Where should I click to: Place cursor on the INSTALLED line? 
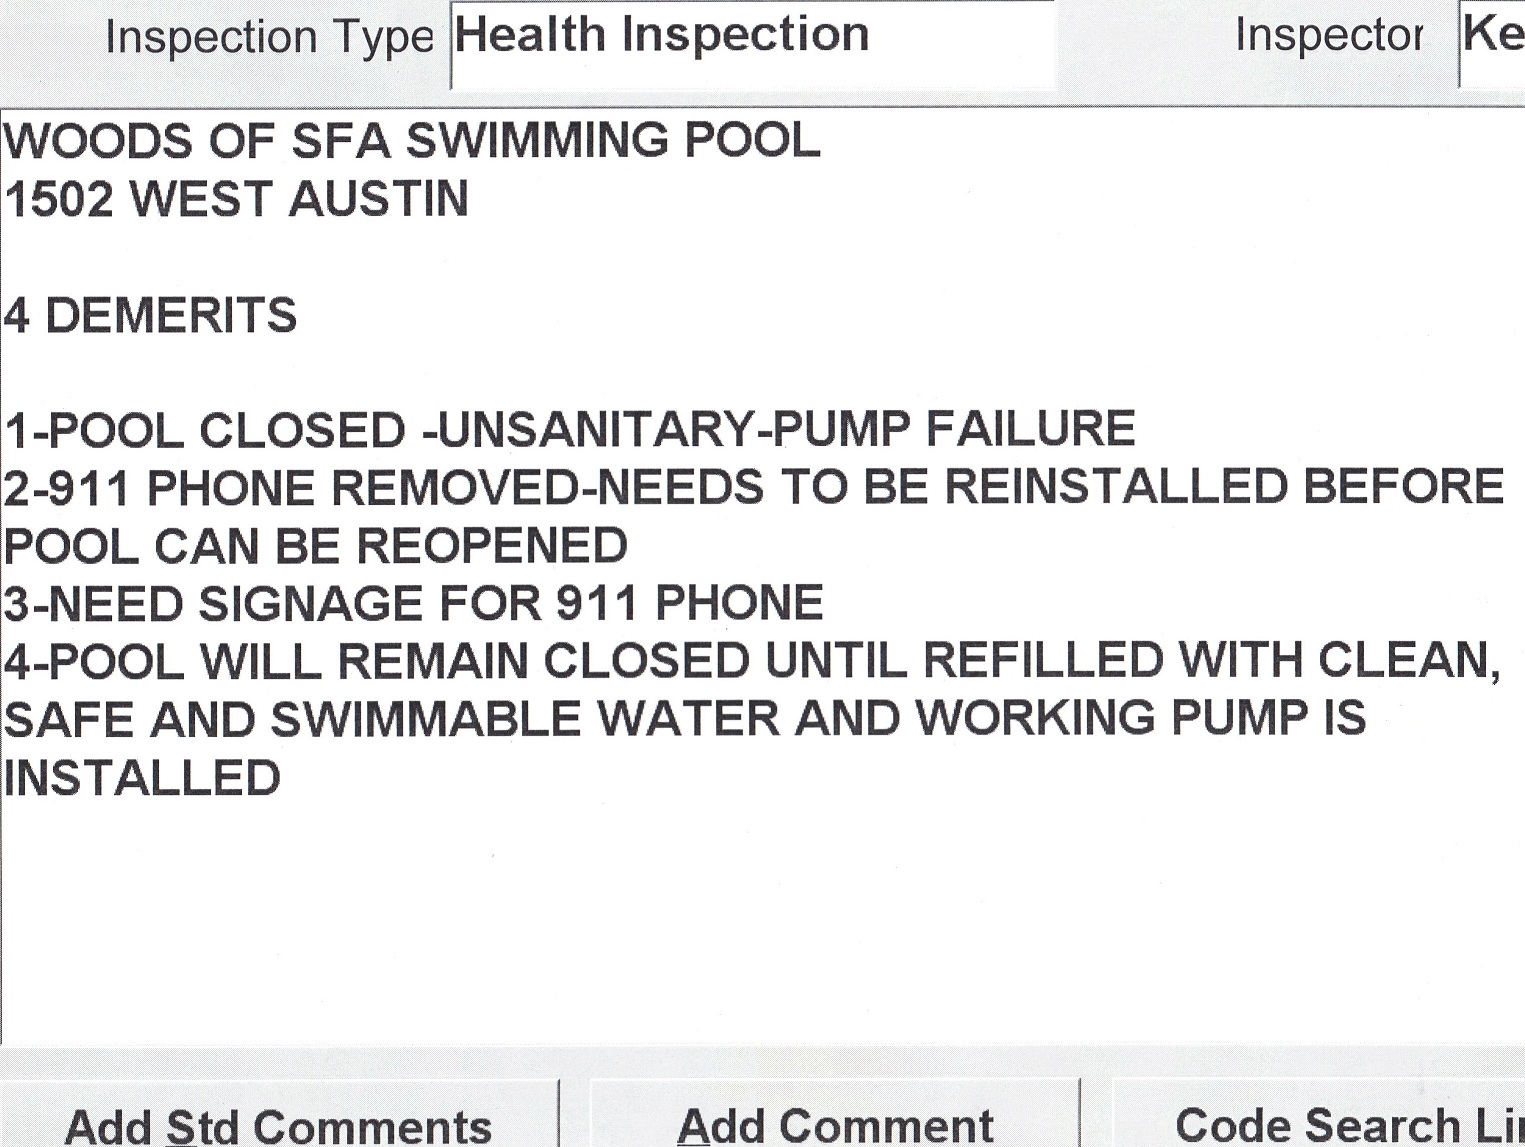142,778
